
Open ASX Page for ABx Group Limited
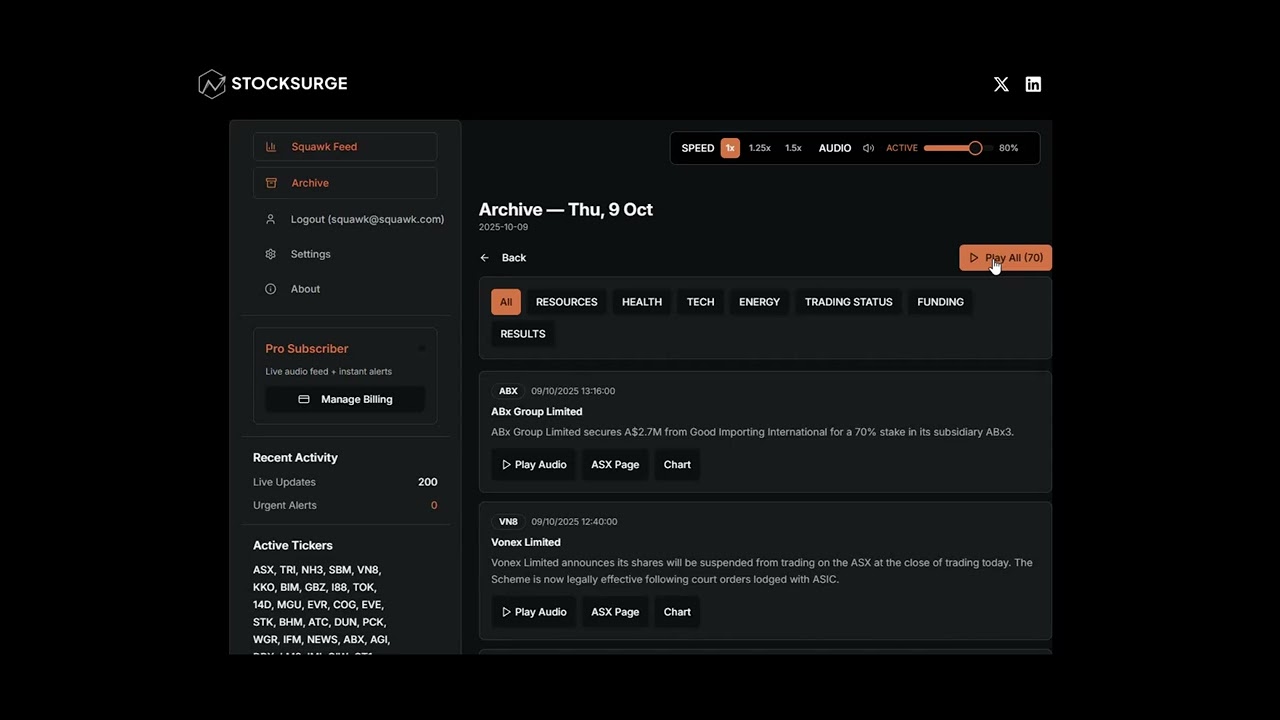click(615, 465)
